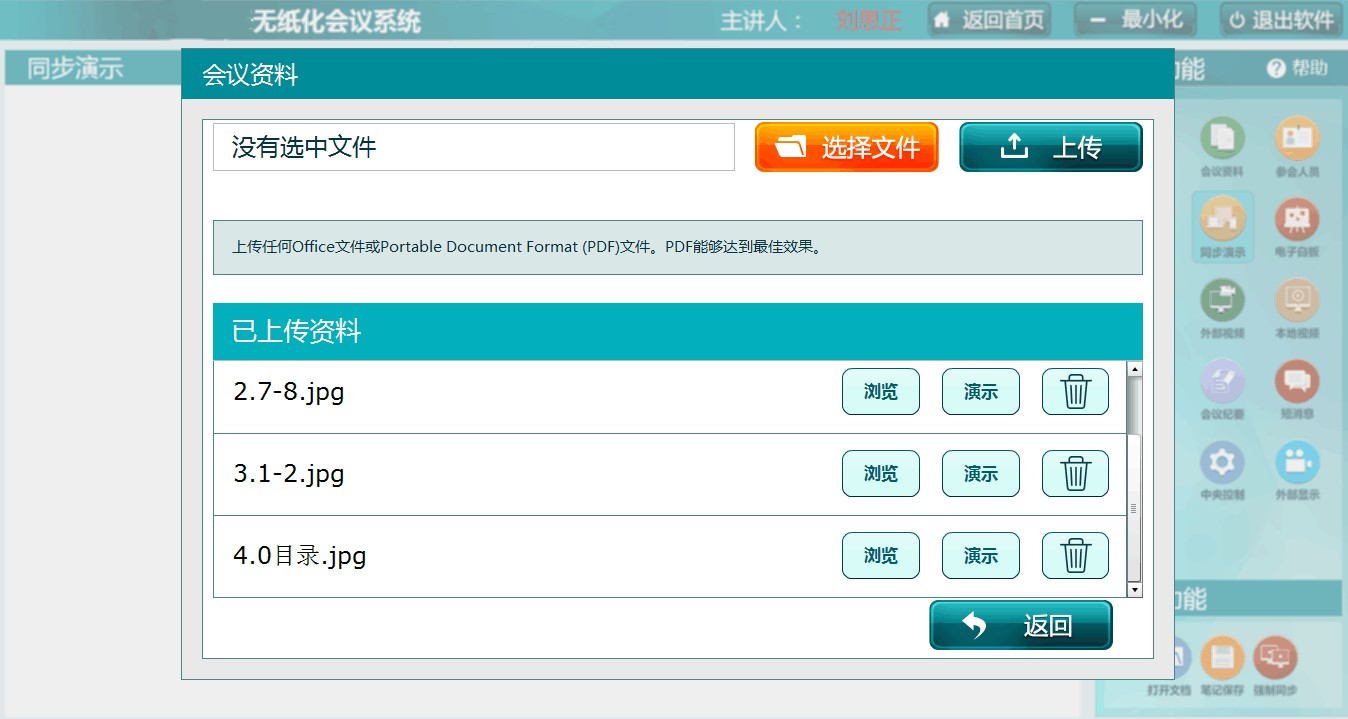Click the selected file name field

point(473,148)
